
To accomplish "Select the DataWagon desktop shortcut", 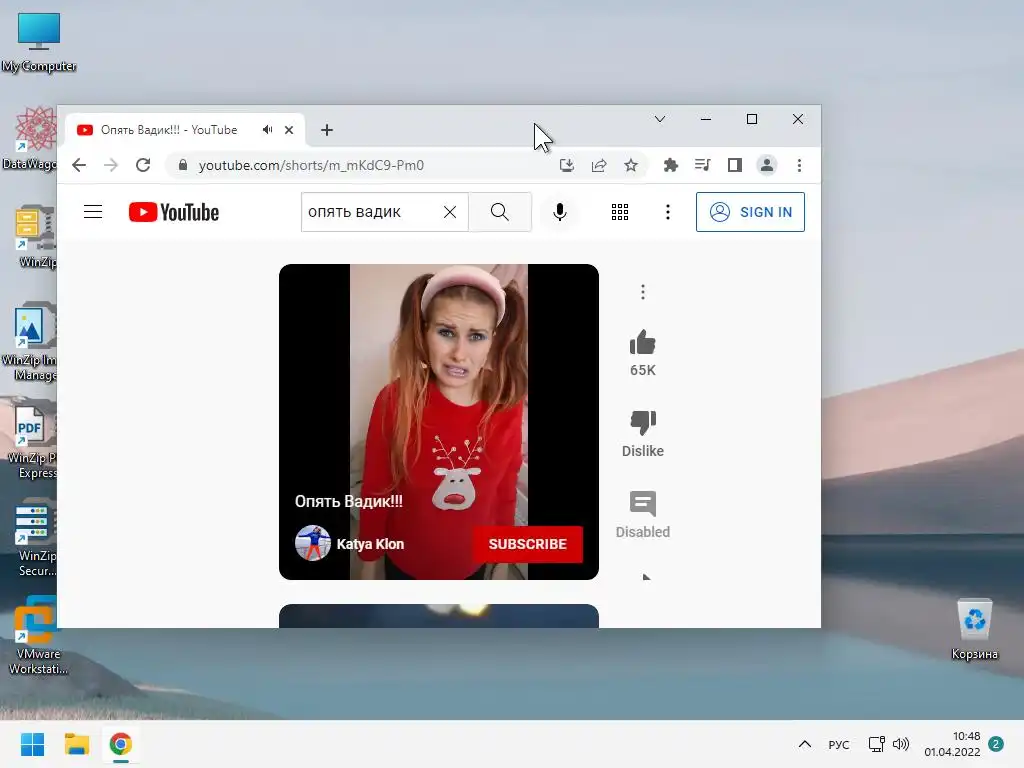I will pos(30,138).
